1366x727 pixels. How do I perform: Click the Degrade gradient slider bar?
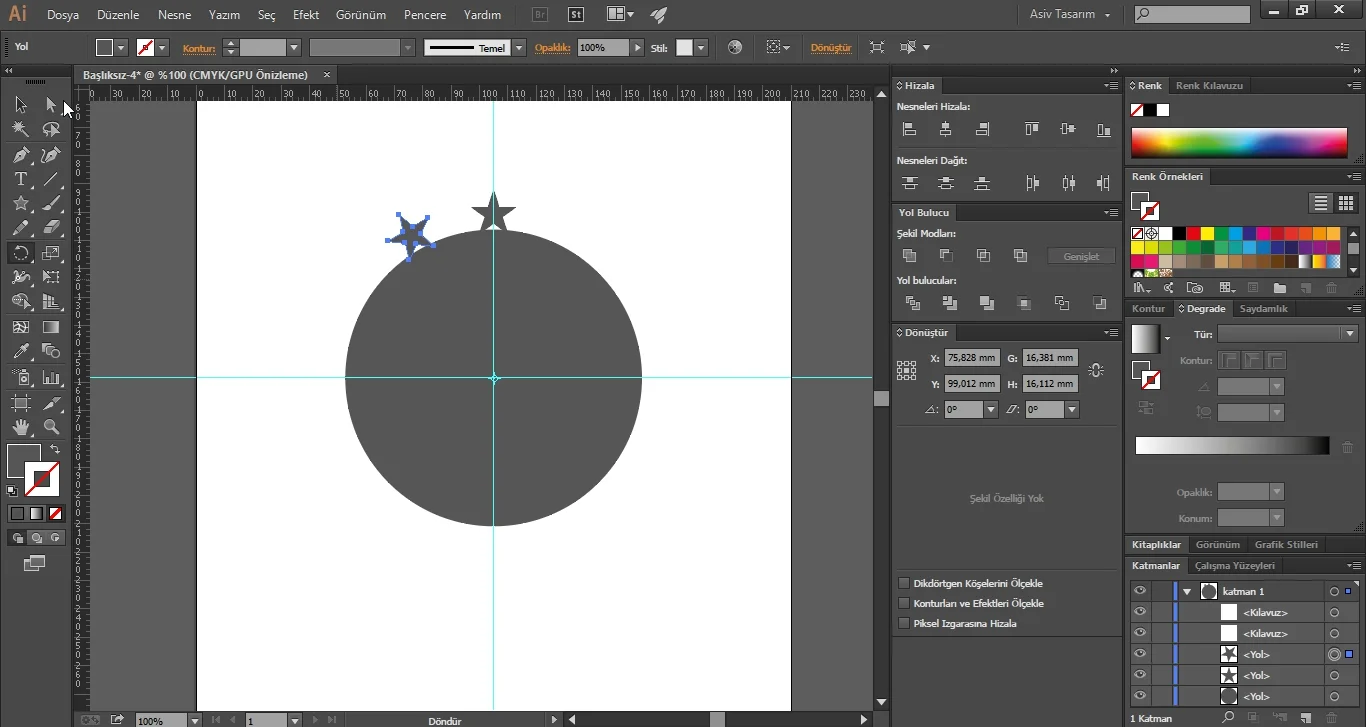1232,446
